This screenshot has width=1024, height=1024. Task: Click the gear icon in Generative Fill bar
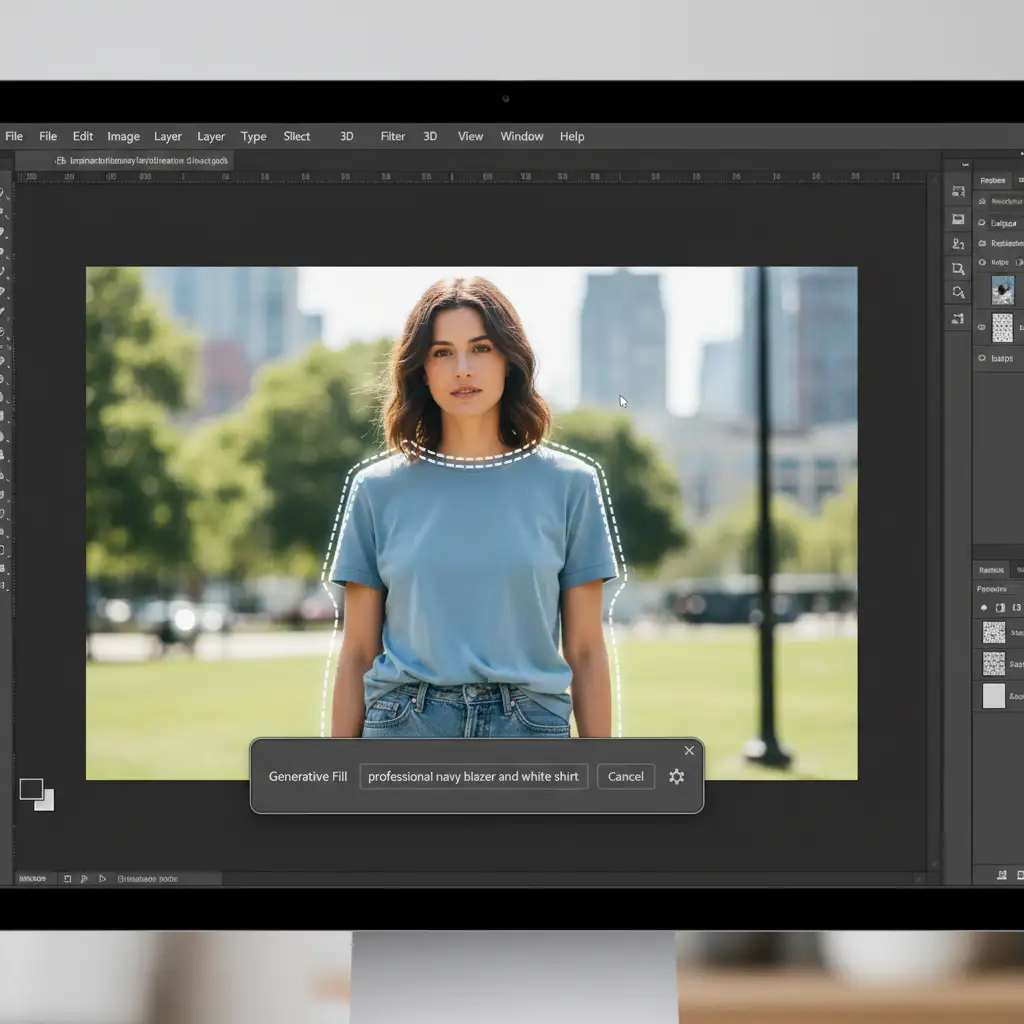click(677, 777)
